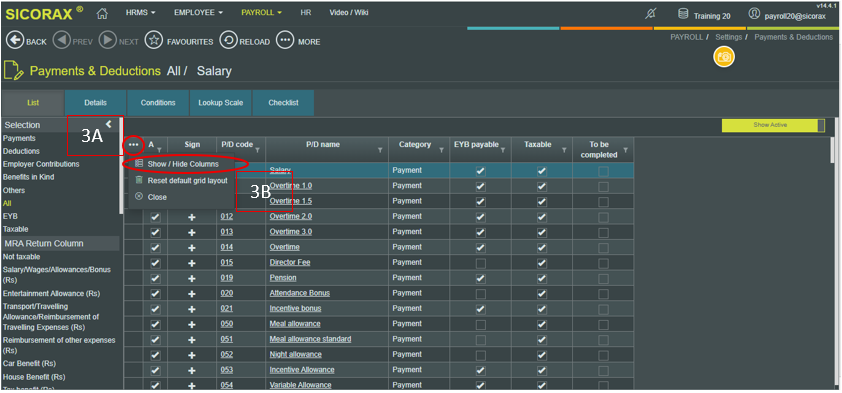Open Overtime 2.0 name link
Image resolution: width=842 pixels, height=393 pixels.
click(x=291, y=216)
